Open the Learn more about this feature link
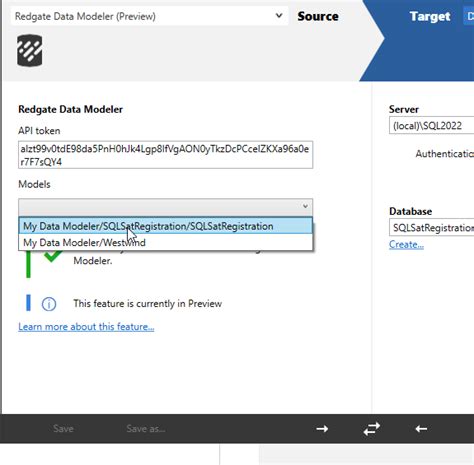This screenshot has width=474, height=465. pos(86,327)
